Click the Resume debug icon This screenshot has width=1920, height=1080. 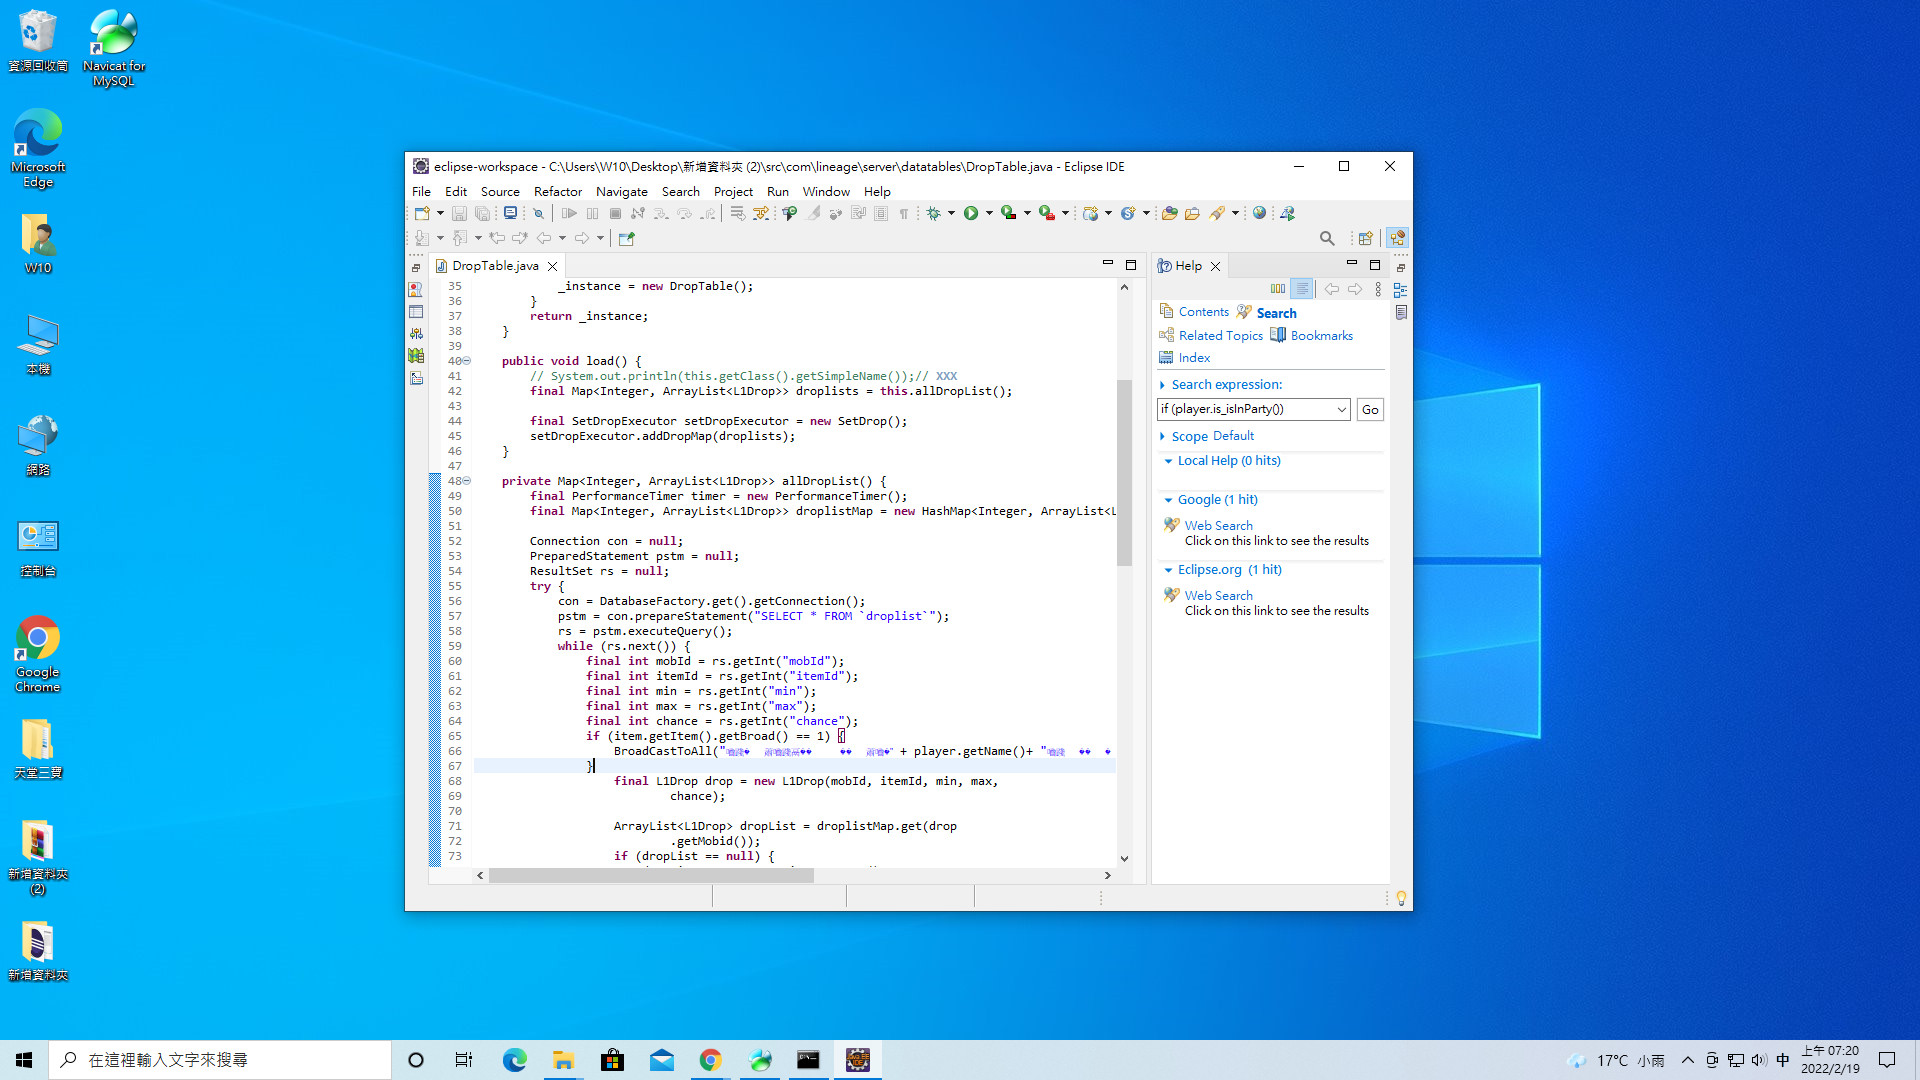click(x=569, y=213)
